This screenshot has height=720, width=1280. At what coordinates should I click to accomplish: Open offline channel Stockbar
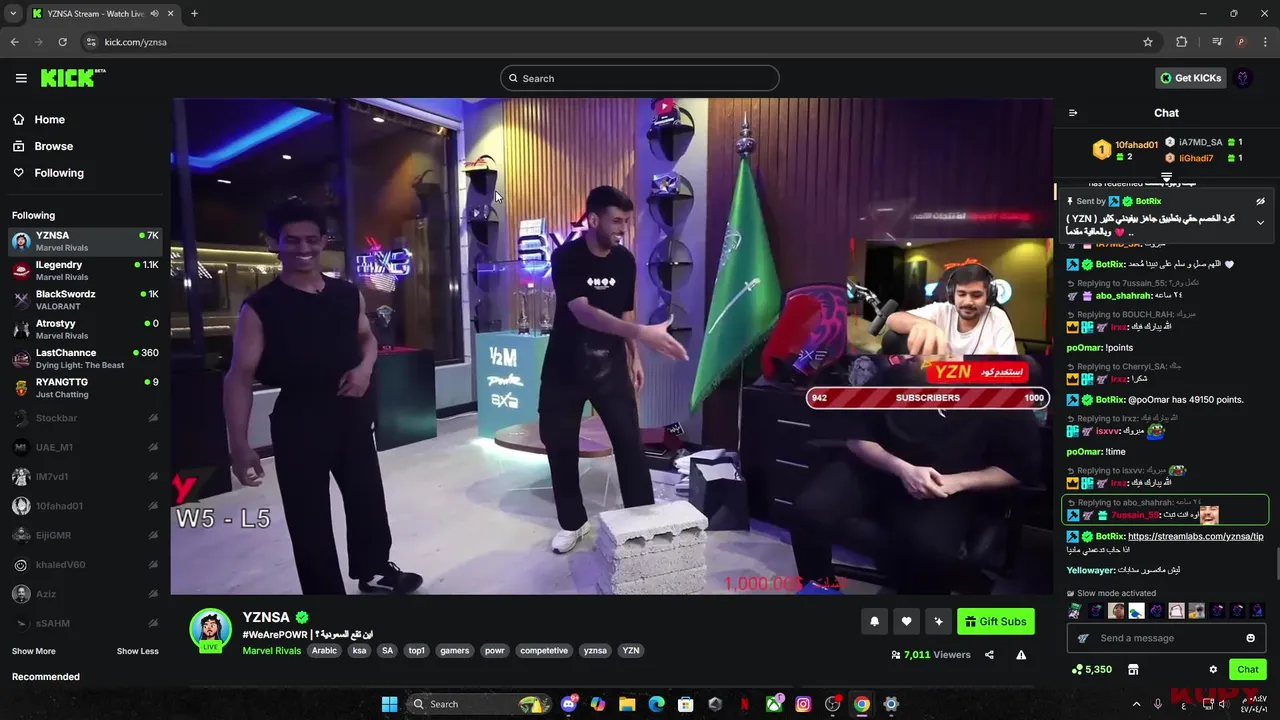85,418
